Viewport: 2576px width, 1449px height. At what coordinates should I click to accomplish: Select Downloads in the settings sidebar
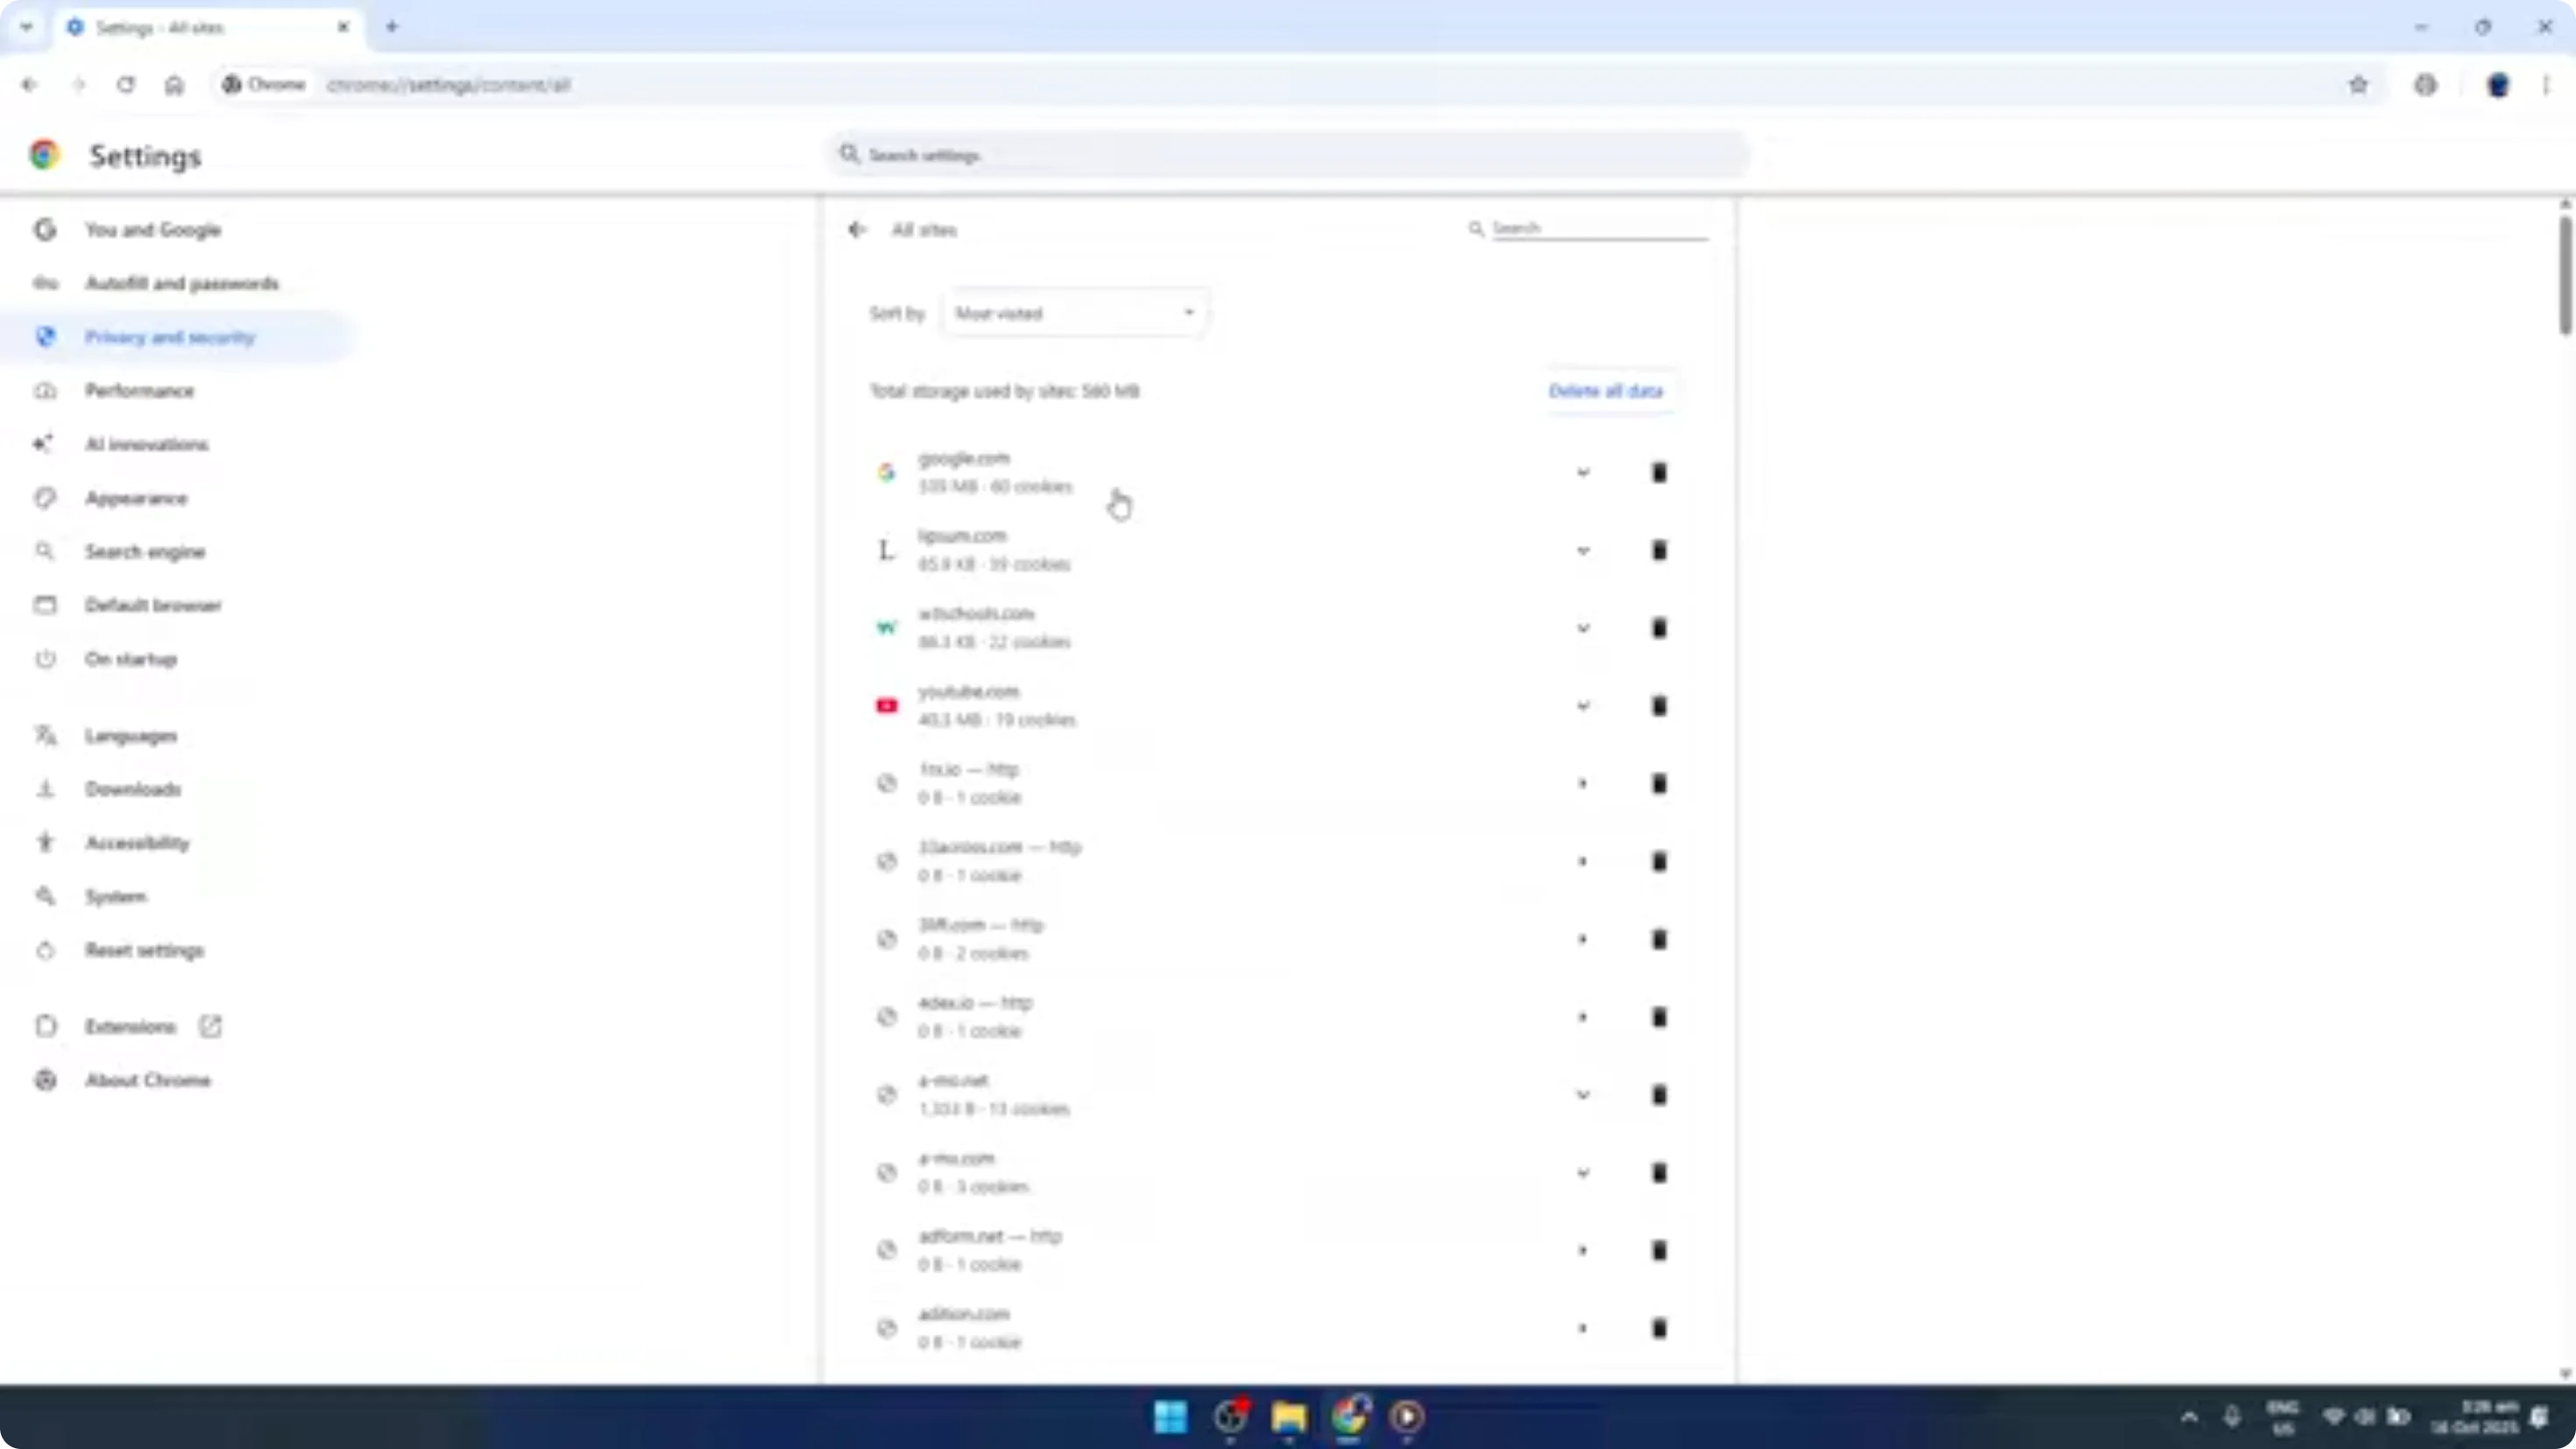[x=133, y=789]
